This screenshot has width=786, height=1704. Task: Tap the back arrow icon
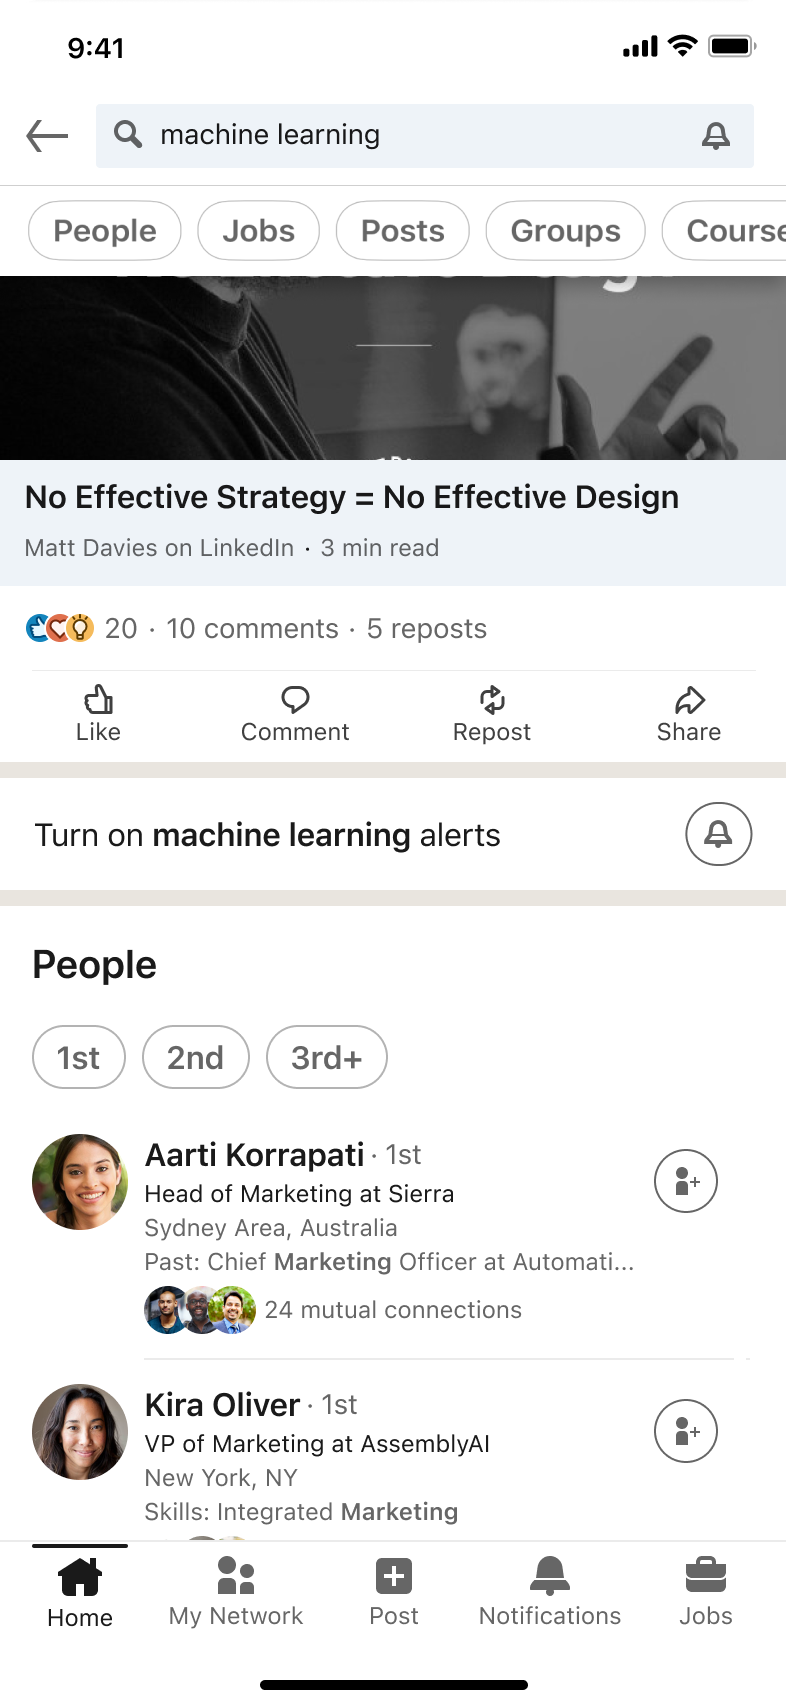(x=47, y=135)
